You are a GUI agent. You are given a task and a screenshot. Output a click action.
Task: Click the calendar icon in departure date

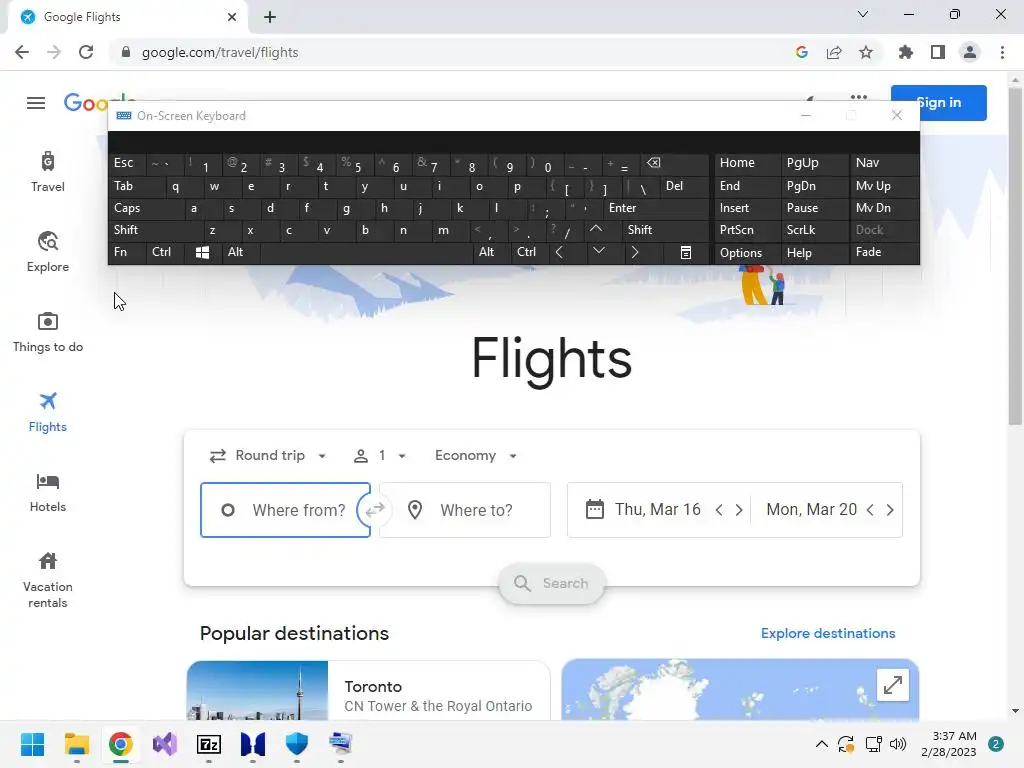pyautogui.click(x=594, y=509)
